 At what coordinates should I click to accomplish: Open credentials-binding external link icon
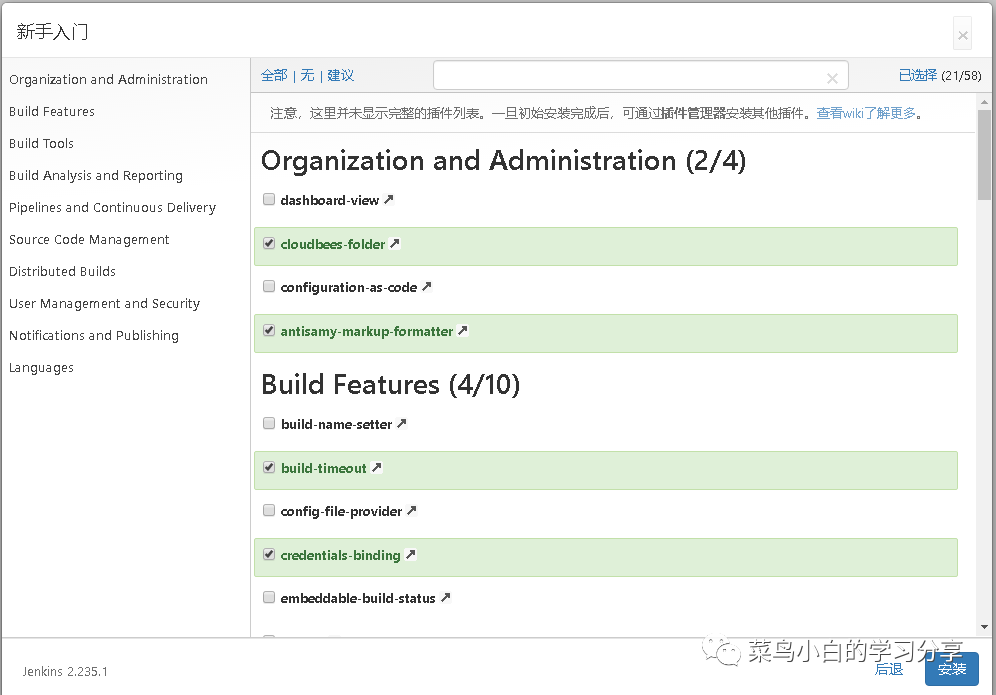(x=410, y=555)
